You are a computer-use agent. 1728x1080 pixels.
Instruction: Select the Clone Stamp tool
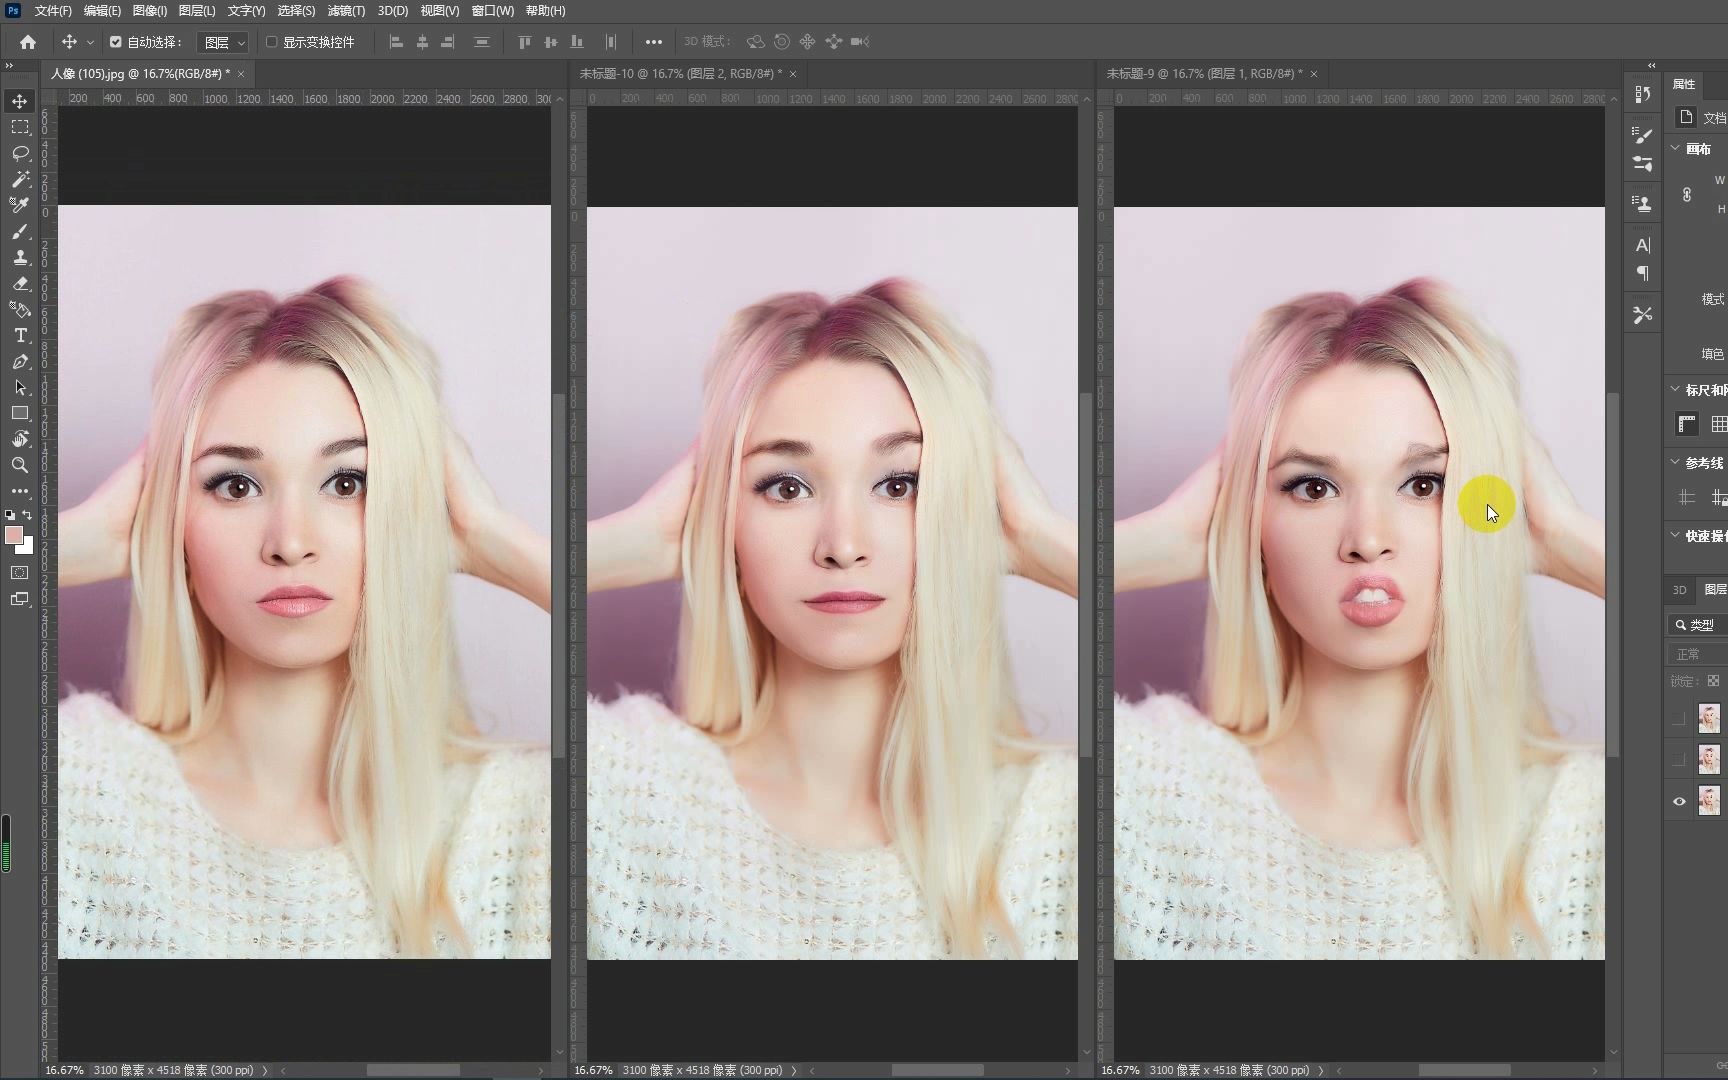pos(19,257)
